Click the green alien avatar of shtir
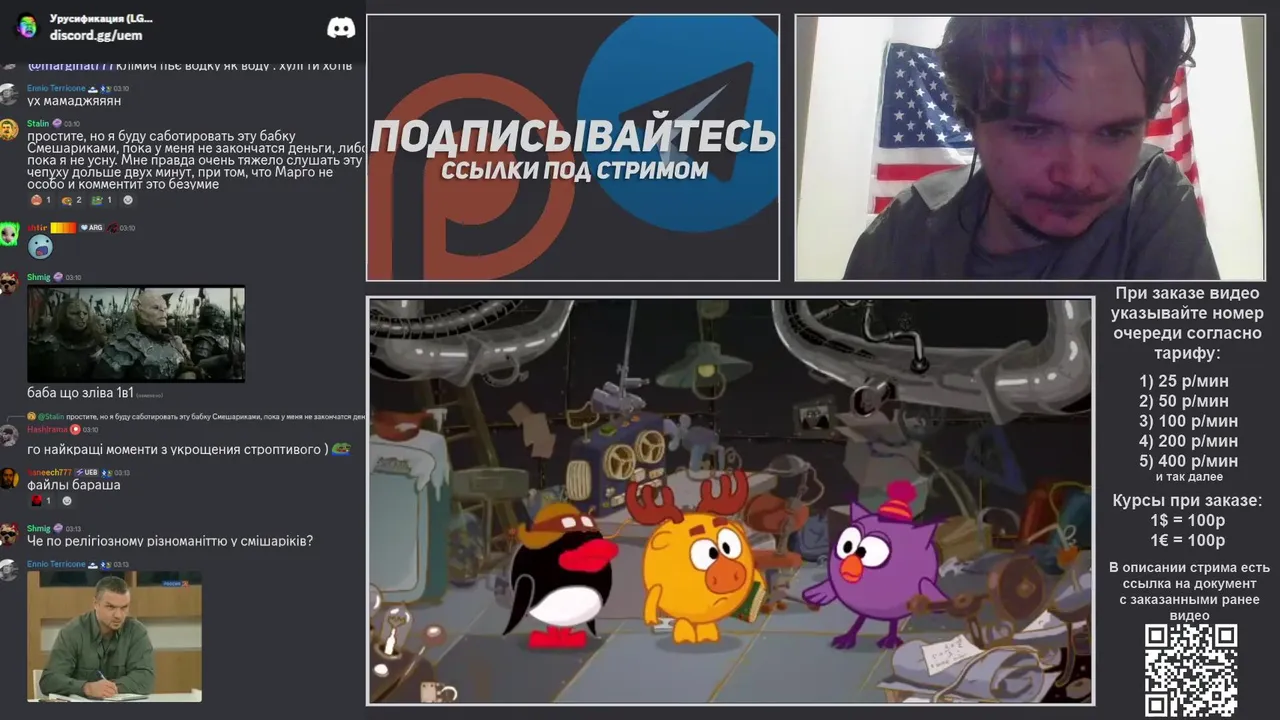The height and width of the screenshot is (720, 1280). pyautogui.click(x=9, y=235)
